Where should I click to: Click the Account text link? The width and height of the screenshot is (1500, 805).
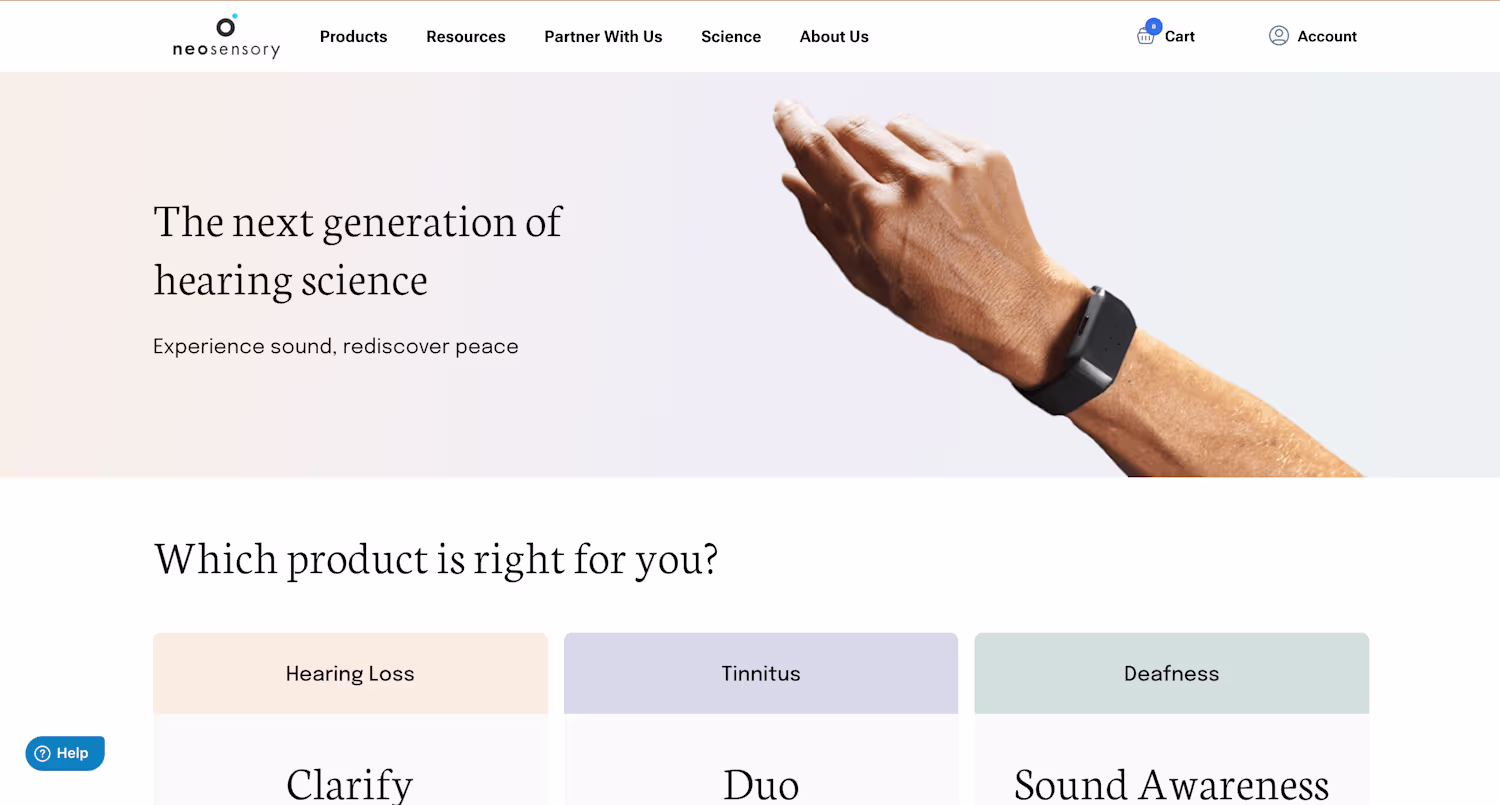coord(1326,37)
